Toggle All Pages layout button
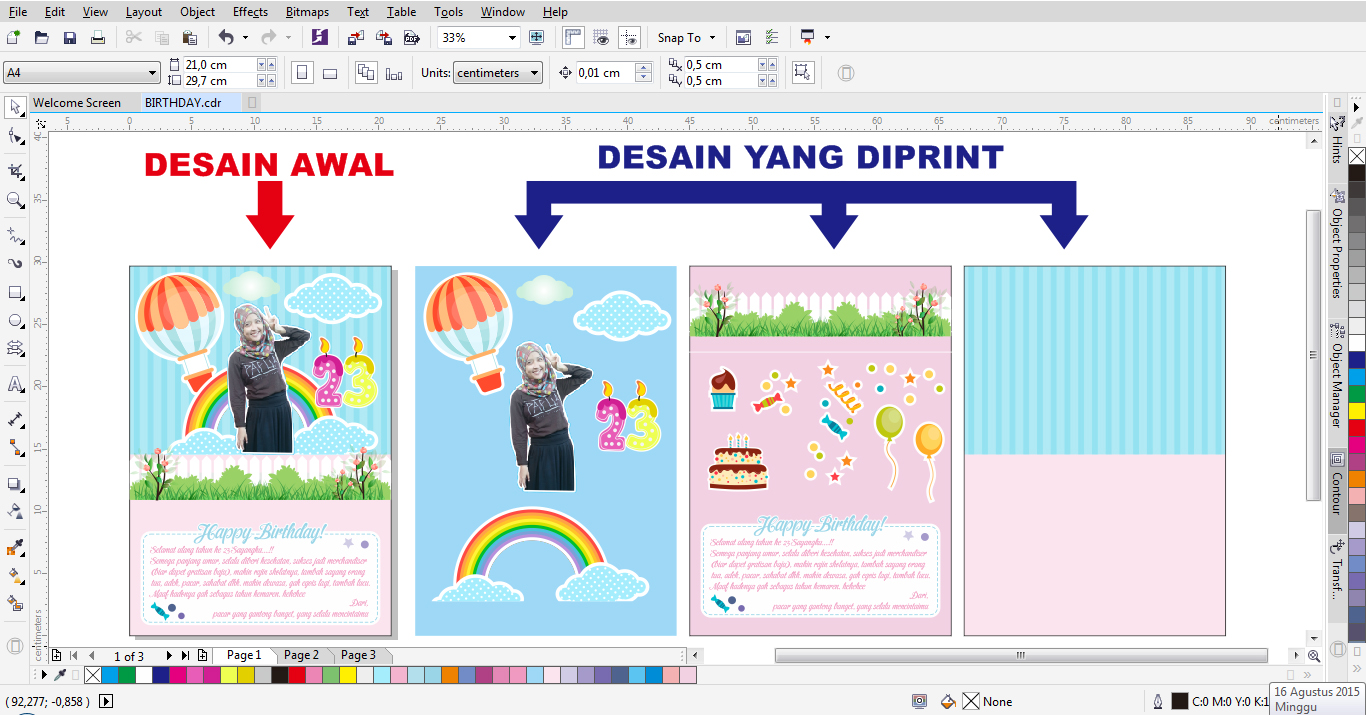 coord(365,72)
